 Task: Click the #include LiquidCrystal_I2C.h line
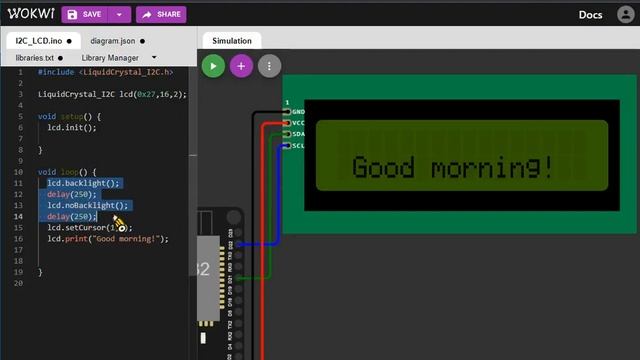(105, 72)
